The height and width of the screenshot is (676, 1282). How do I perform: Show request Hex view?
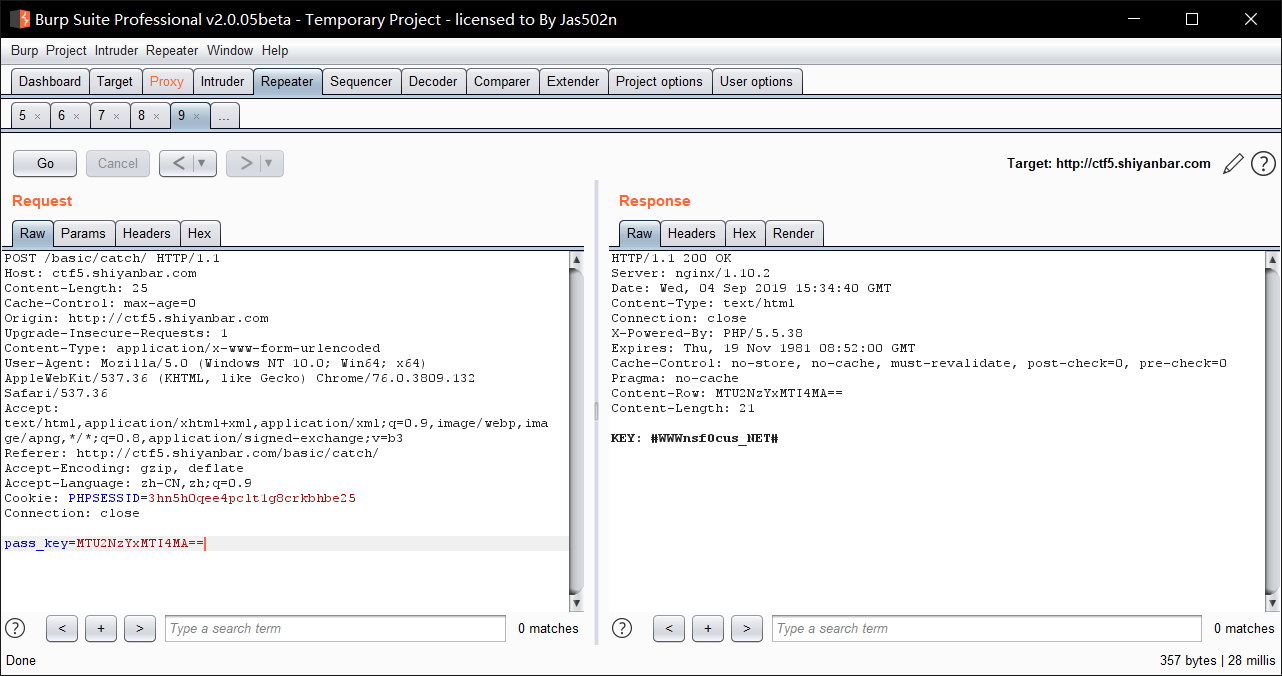click(200, 233)
